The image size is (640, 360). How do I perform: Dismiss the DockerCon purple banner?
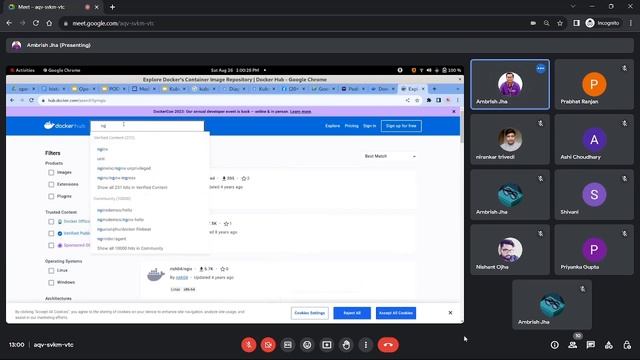454,111
